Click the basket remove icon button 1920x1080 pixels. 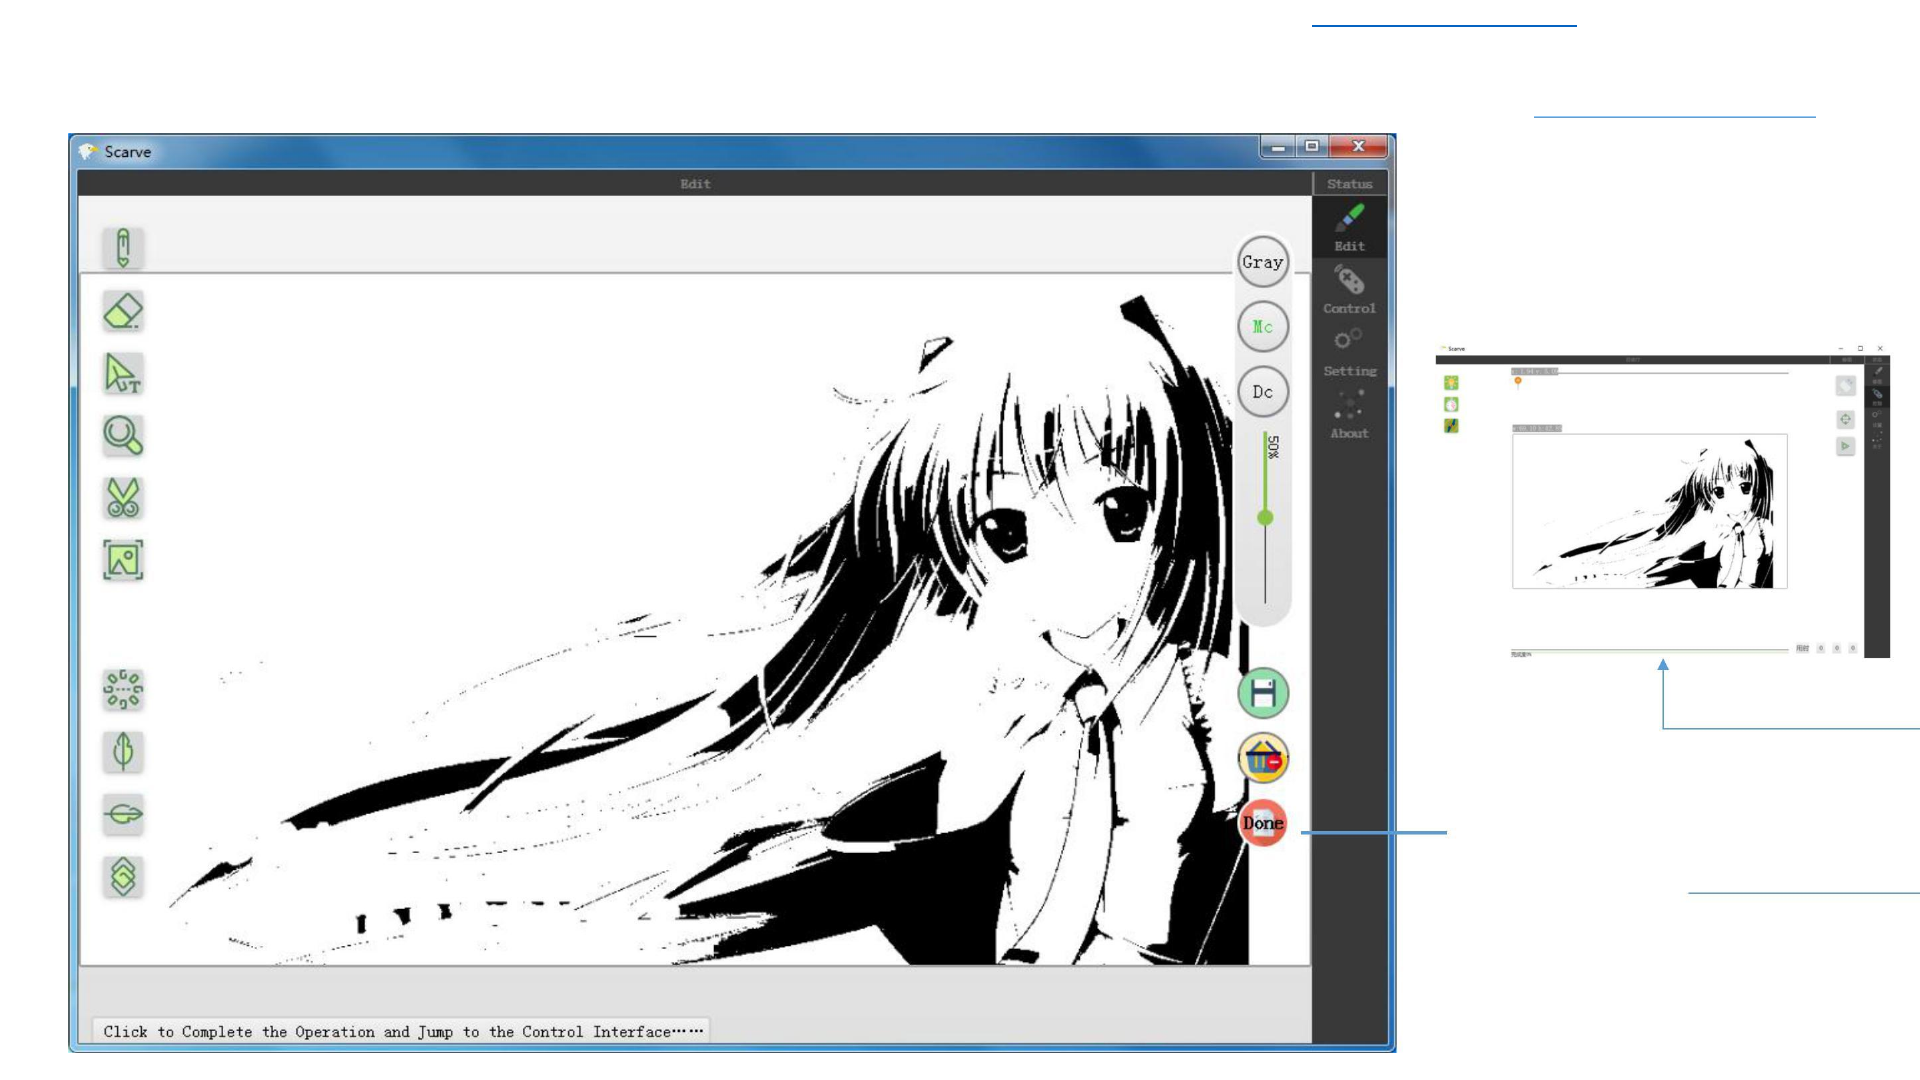point(1263,758)
